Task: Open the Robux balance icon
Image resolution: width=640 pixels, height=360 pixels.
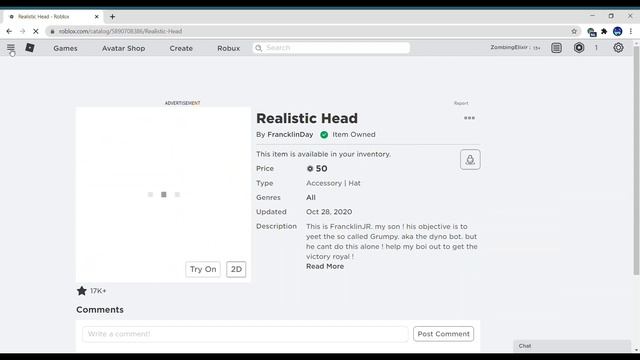Action: coord(579,48)
